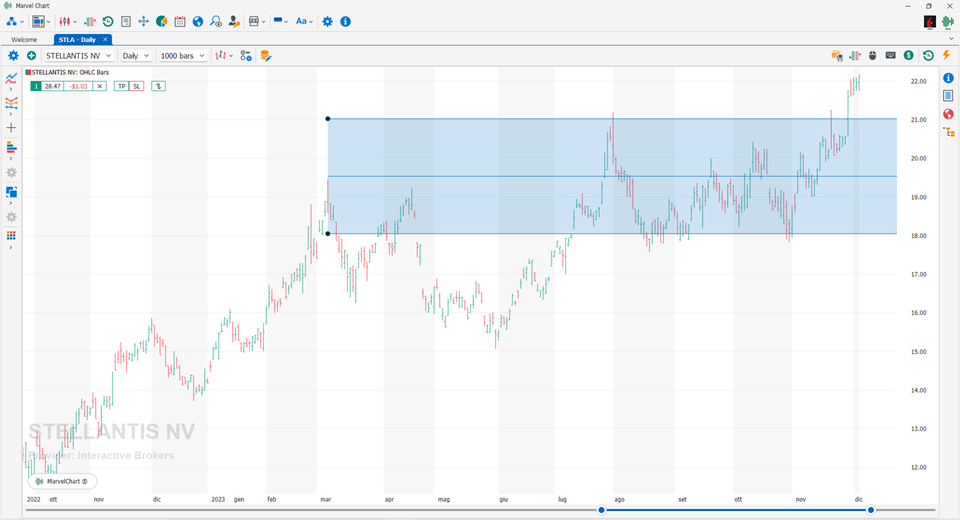Switch to the Welcome tab
This screenshot has height=520, width=960.
24,40
